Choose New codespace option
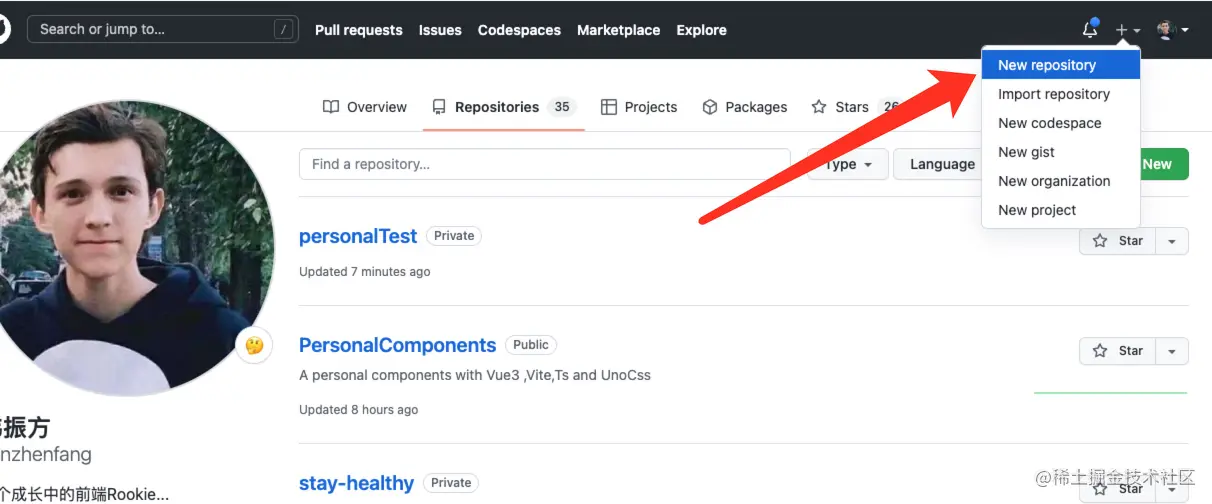This screenshot has width=1212, height=504. pos(1061,123)
